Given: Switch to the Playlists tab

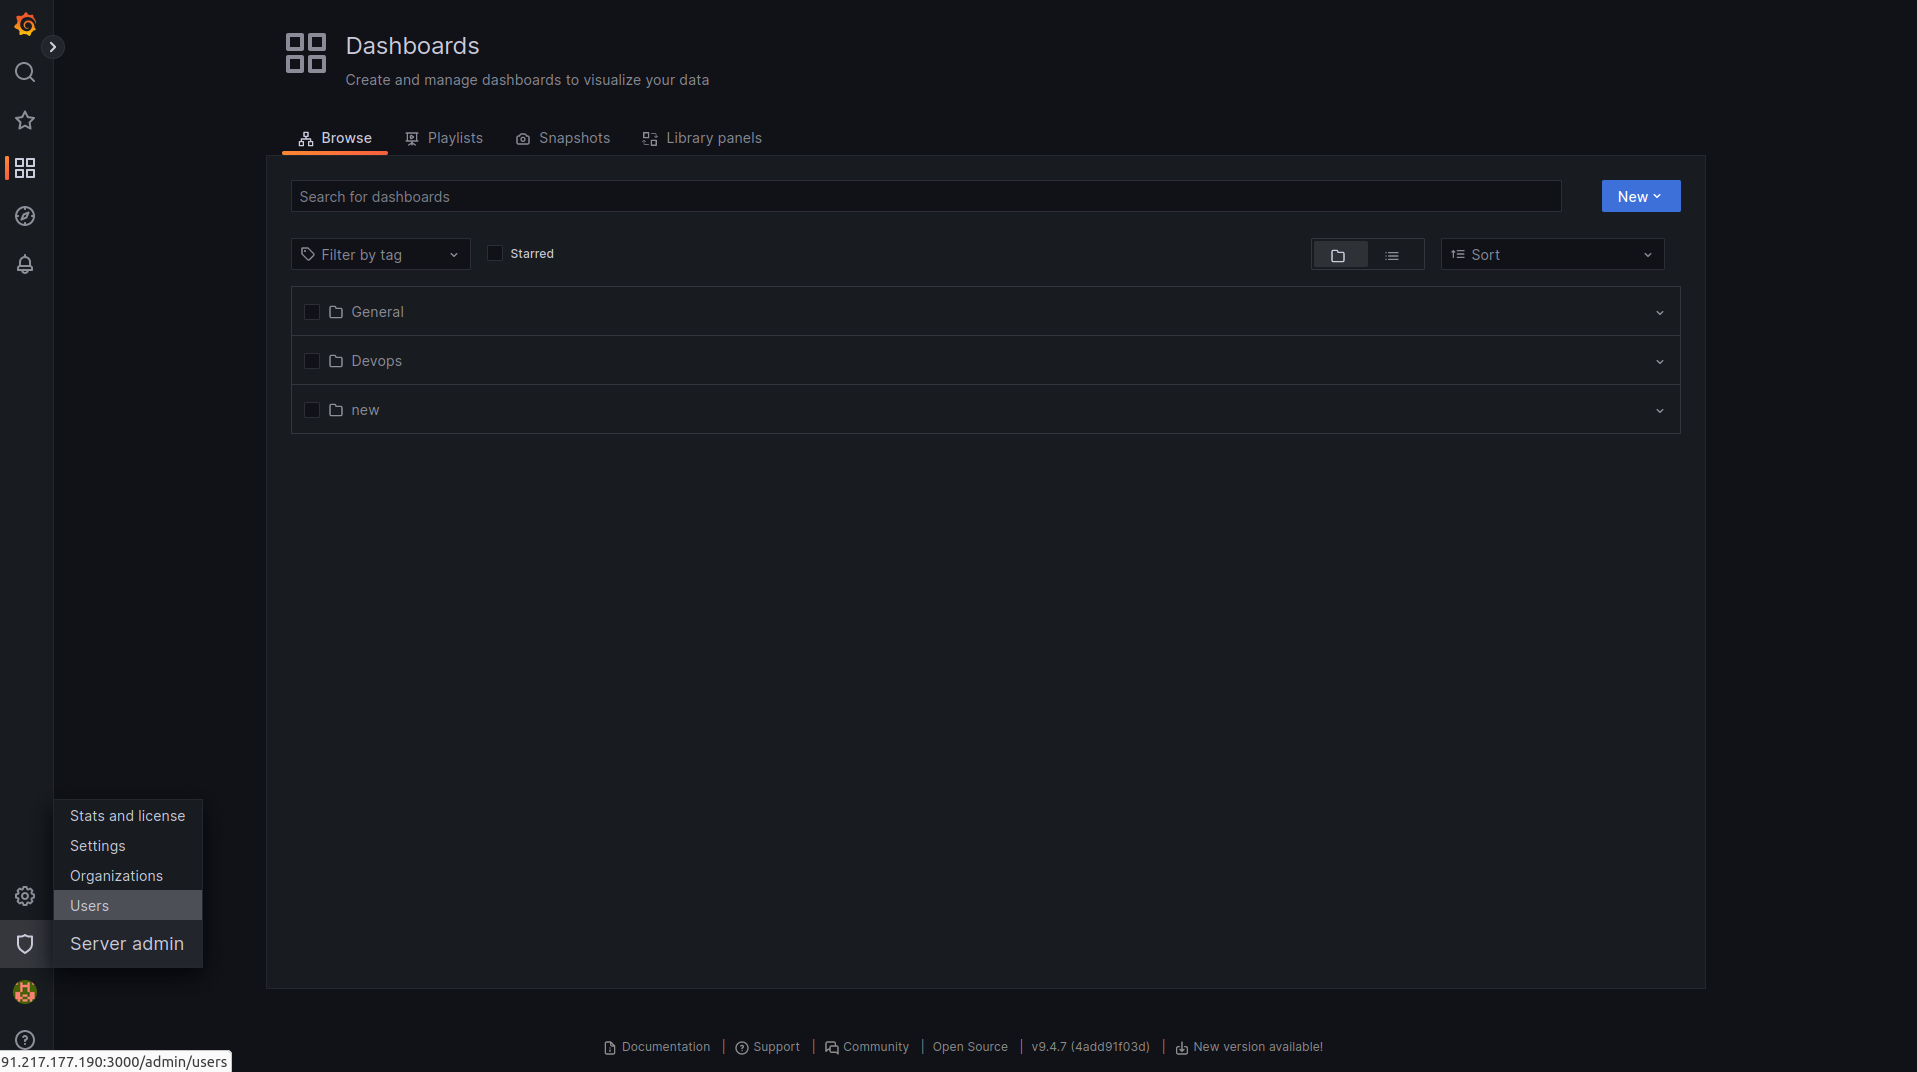Looking at the screenshot, I should point(444,138).
